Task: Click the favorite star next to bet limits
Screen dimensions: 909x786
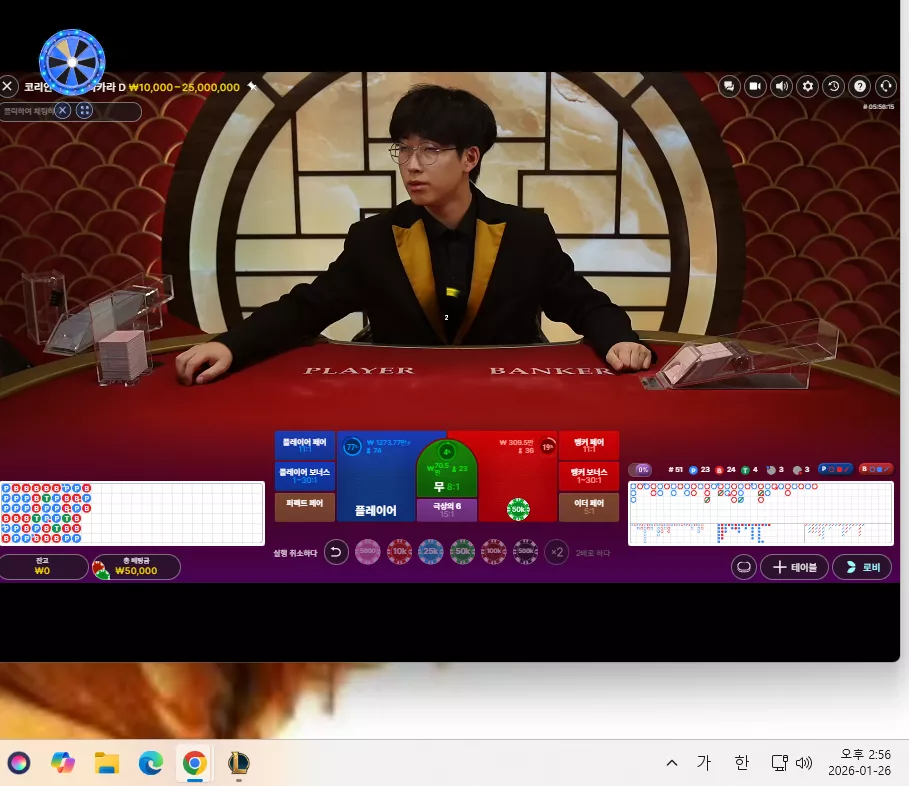Action: [252, 86]
